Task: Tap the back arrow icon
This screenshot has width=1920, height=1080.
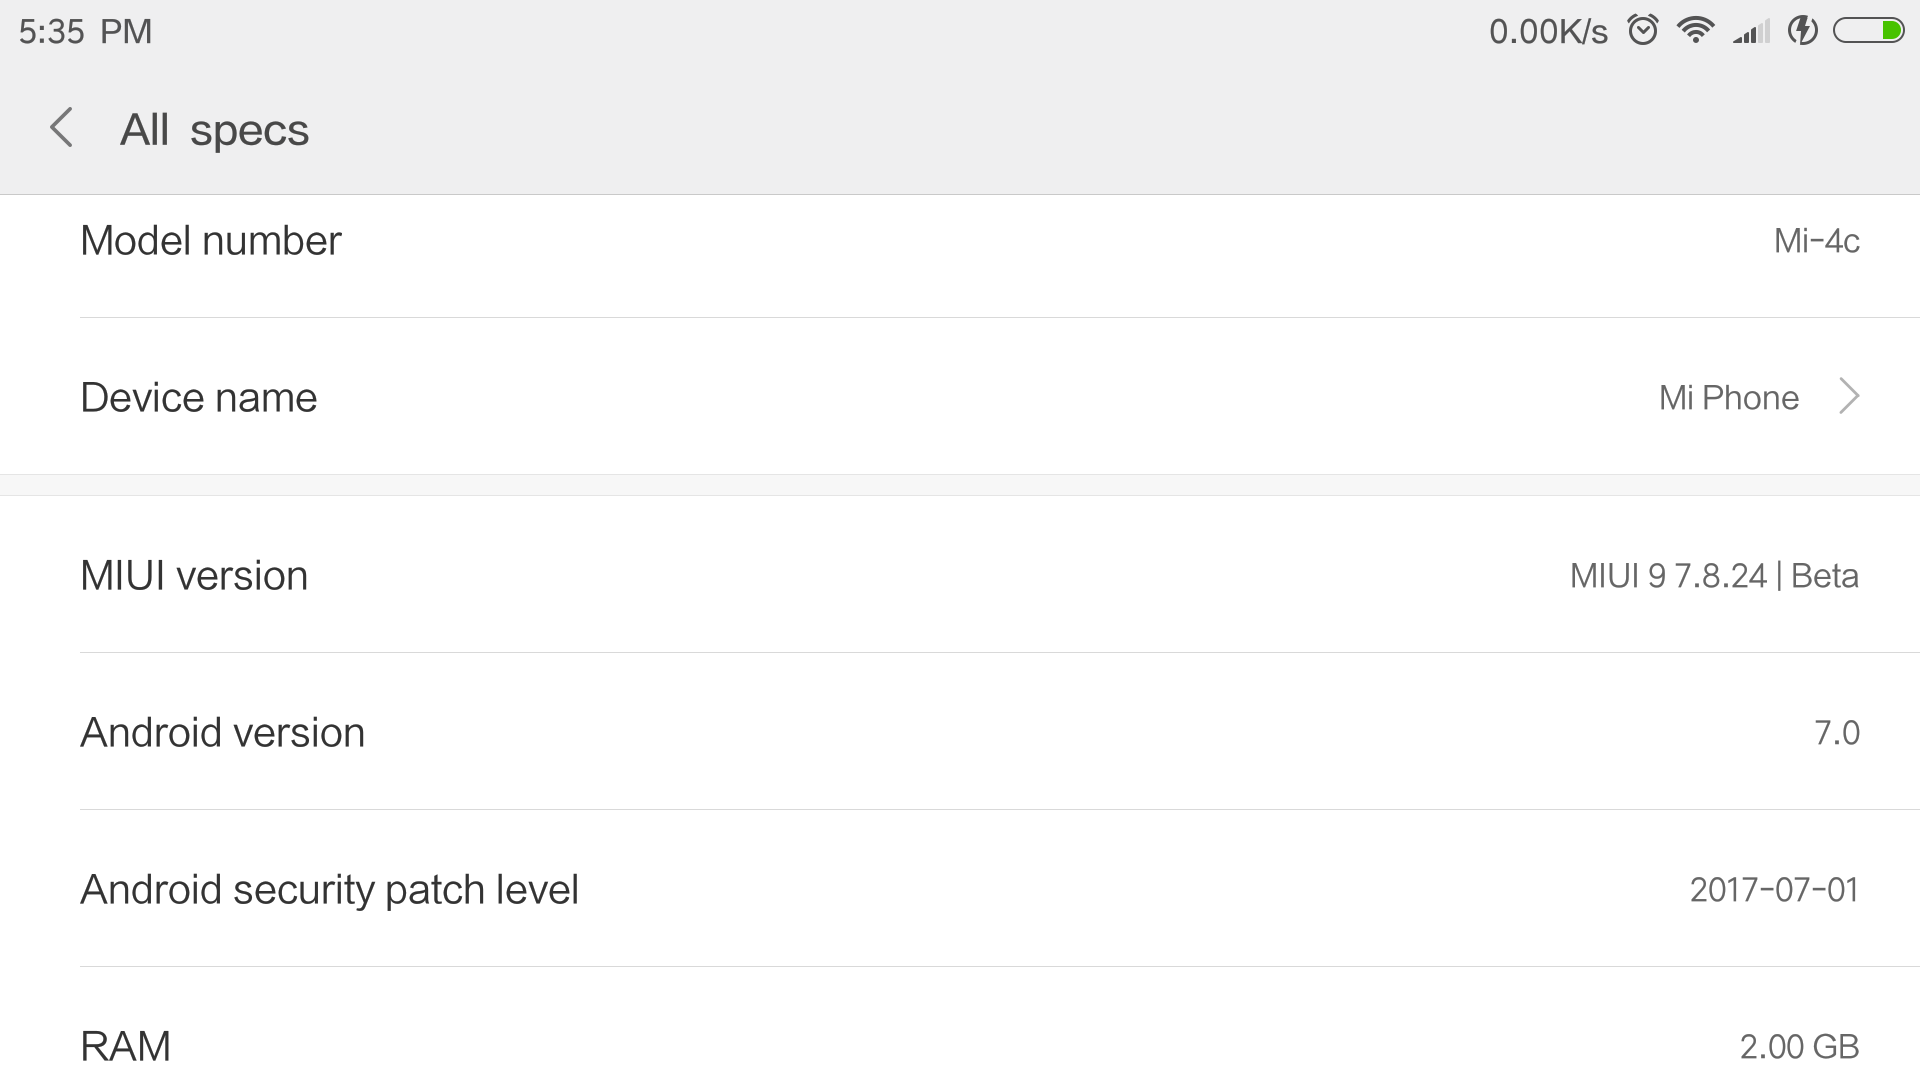Action: click(62, 128)
